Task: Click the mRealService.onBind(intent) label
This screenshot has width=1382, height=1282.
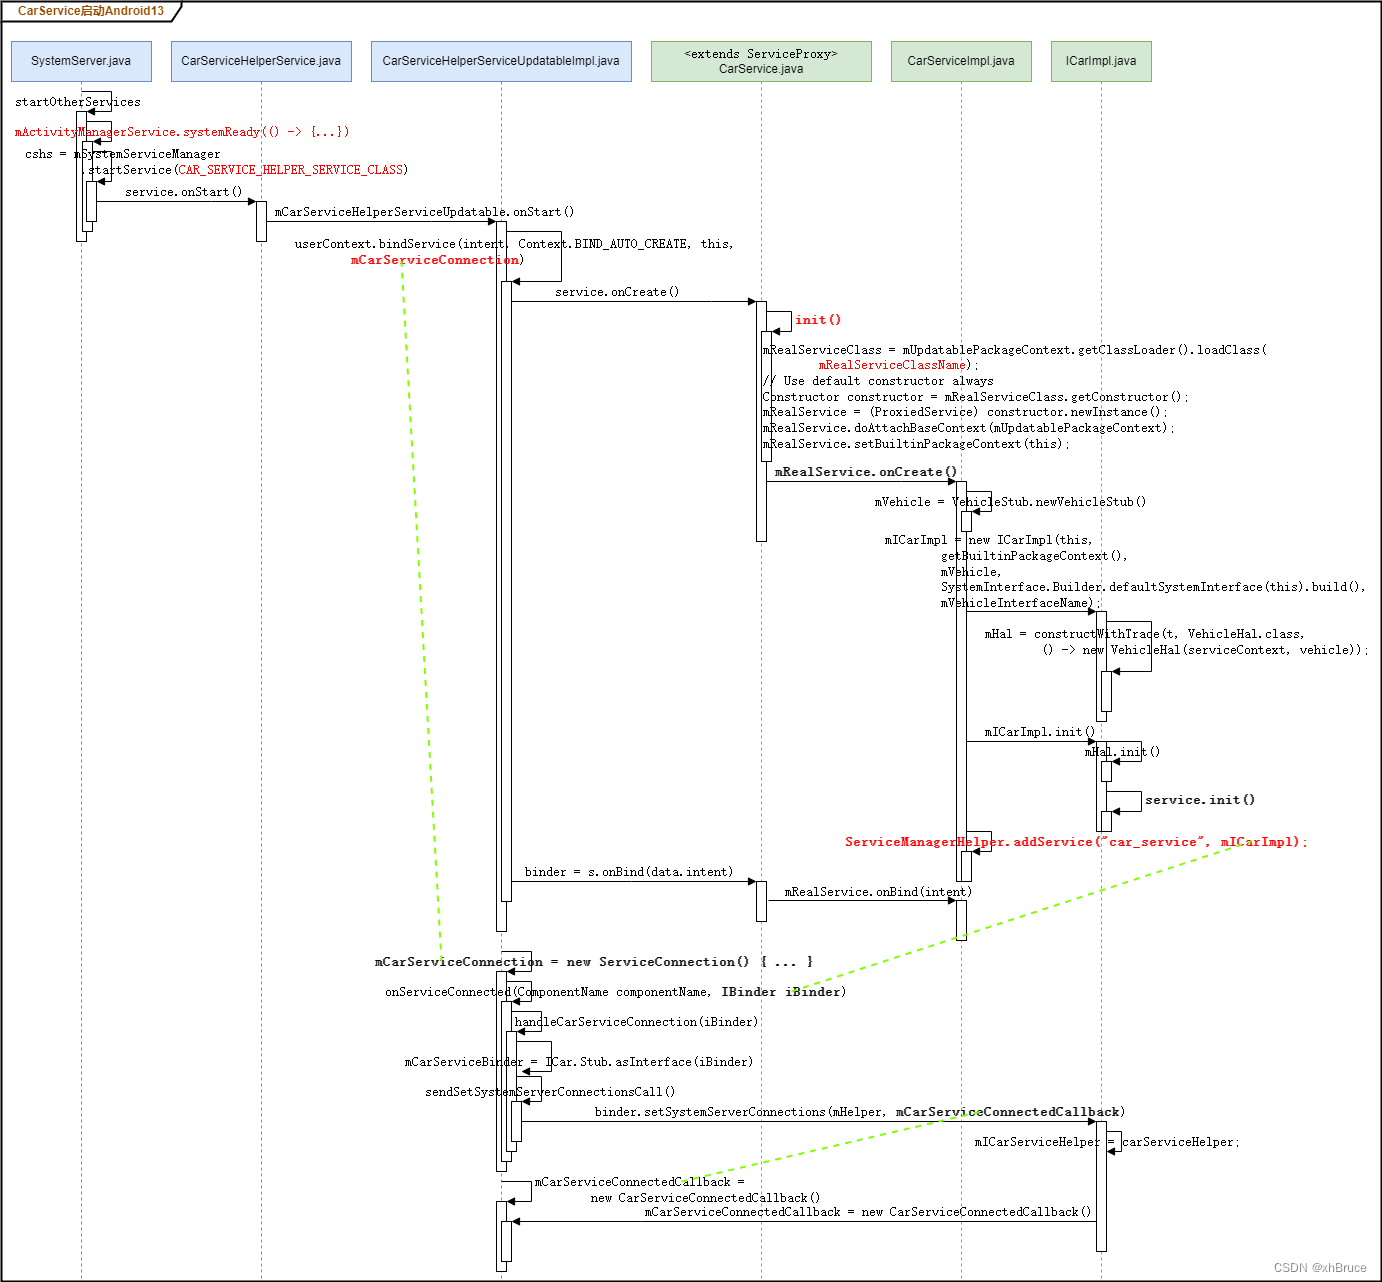Action: click(878, 892)
